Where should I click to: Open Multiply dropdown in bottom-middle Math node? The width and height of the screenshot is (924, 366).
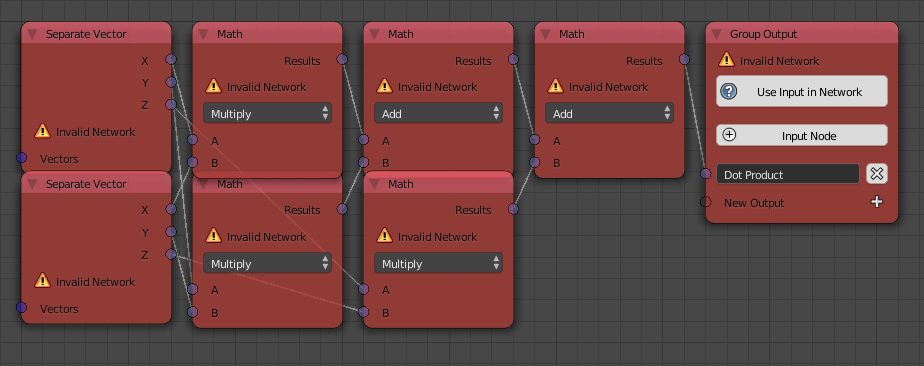[438, 263]
